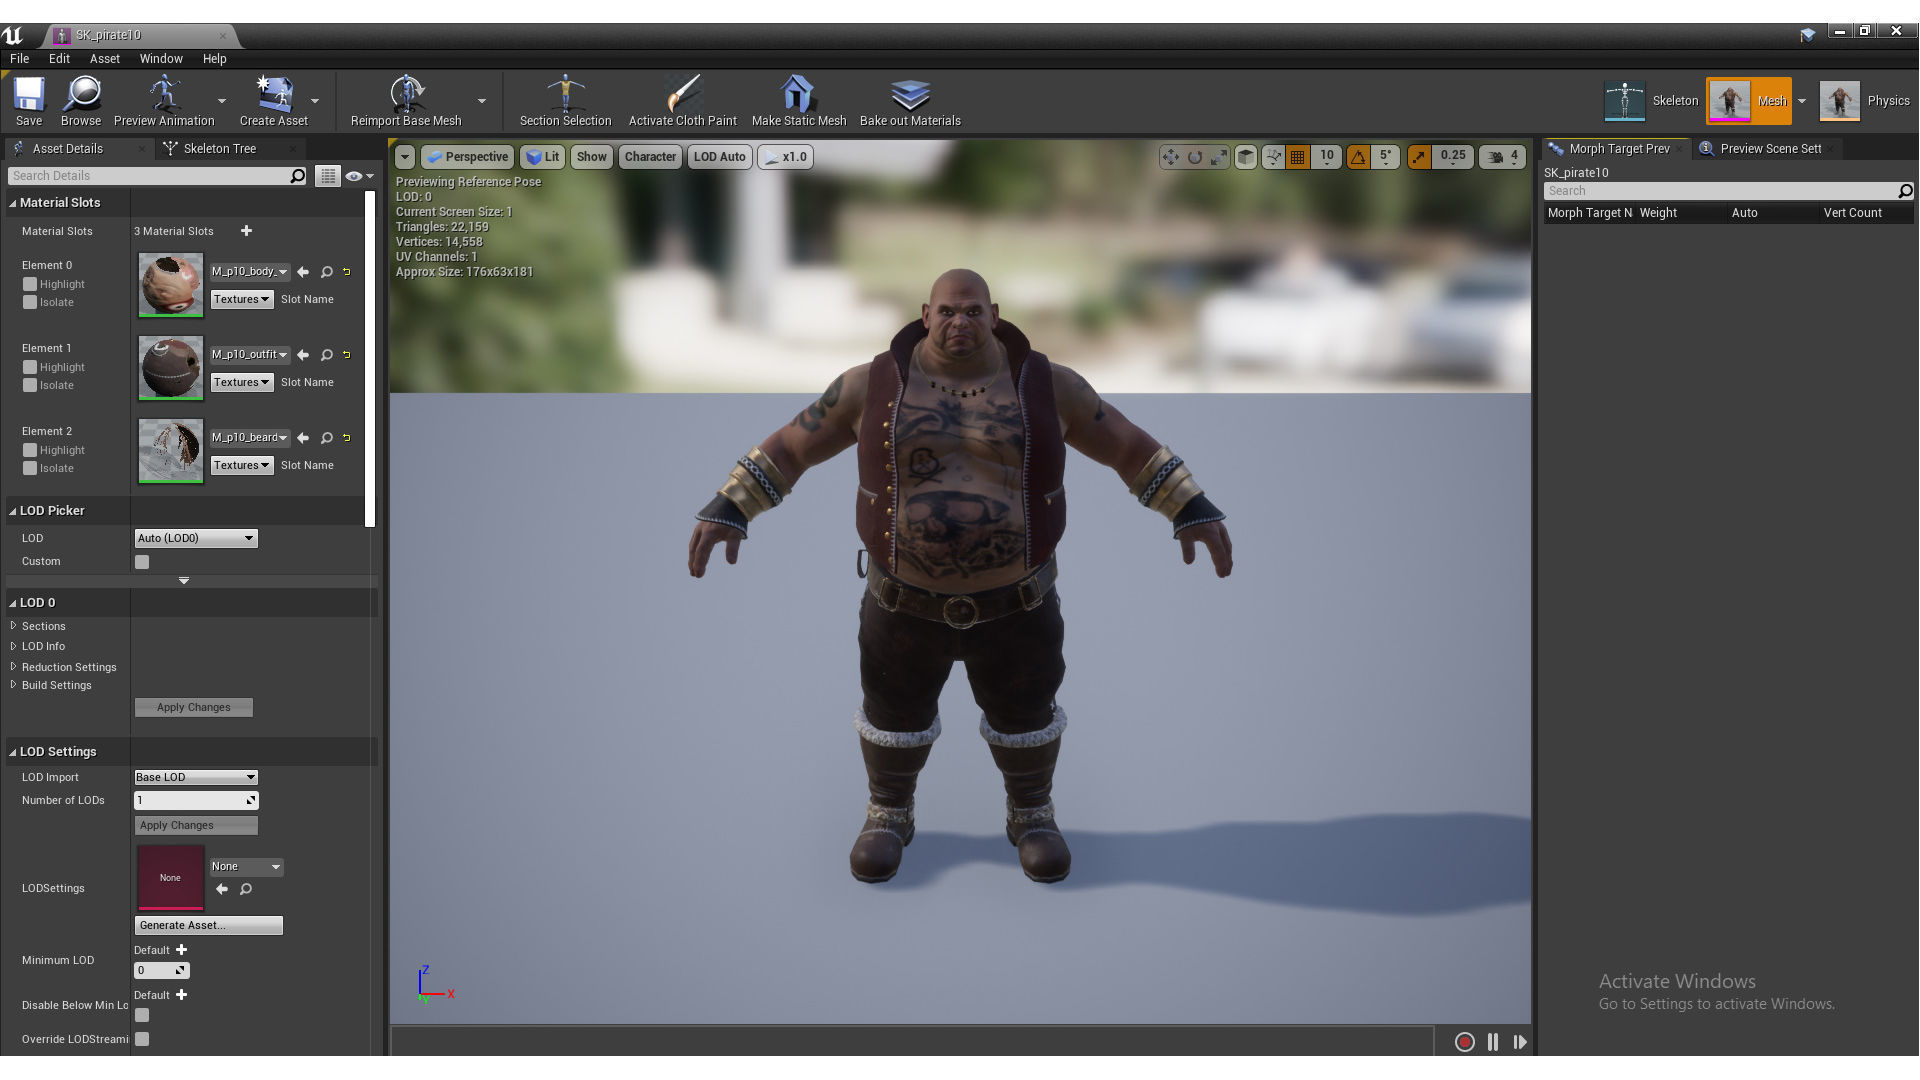Click the Save toolbar icon
Viewport: 1920px width, 1080px height.
29,95
